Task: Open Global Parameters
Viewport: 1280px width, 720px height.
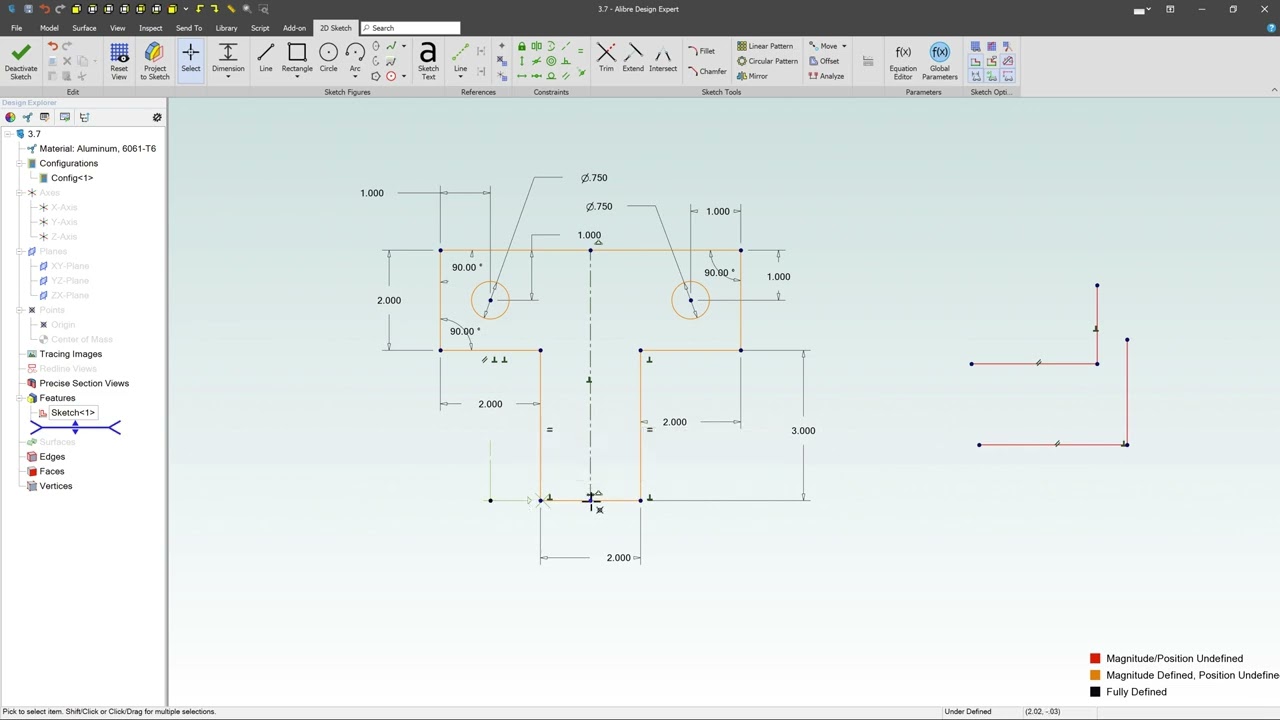Action: click(940, 61)
